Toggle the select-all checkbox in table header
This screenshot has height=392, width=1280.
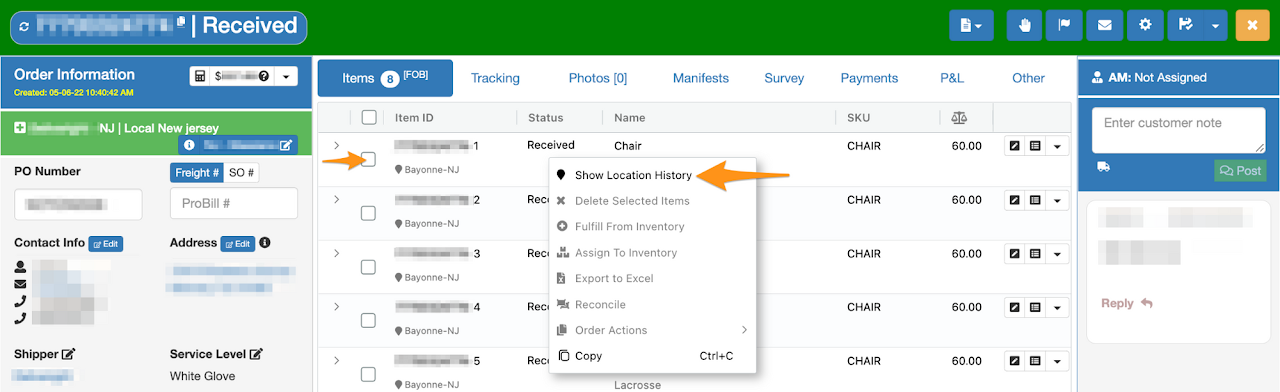[368, 117]
